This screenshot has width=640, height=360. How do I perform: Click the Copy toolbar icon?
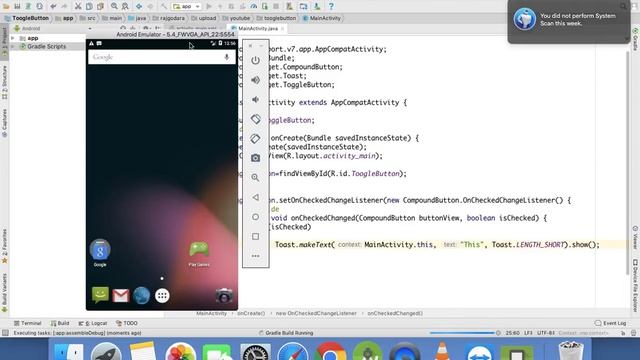point(89,6)
